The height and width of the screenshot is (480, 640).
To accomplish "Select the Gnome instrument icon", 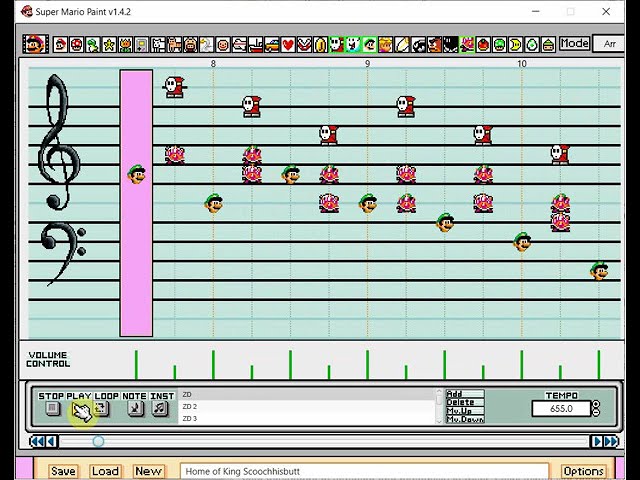I will tap(549, 44).
